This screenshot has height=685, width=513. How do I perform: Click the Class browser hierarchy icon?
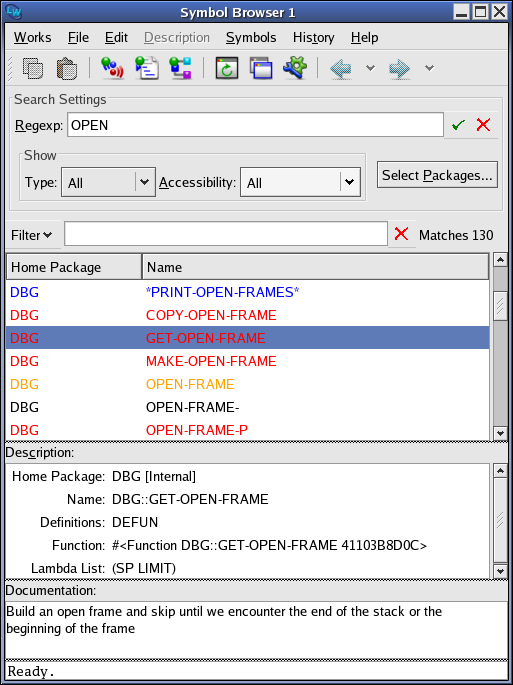(x=180, y=68)
